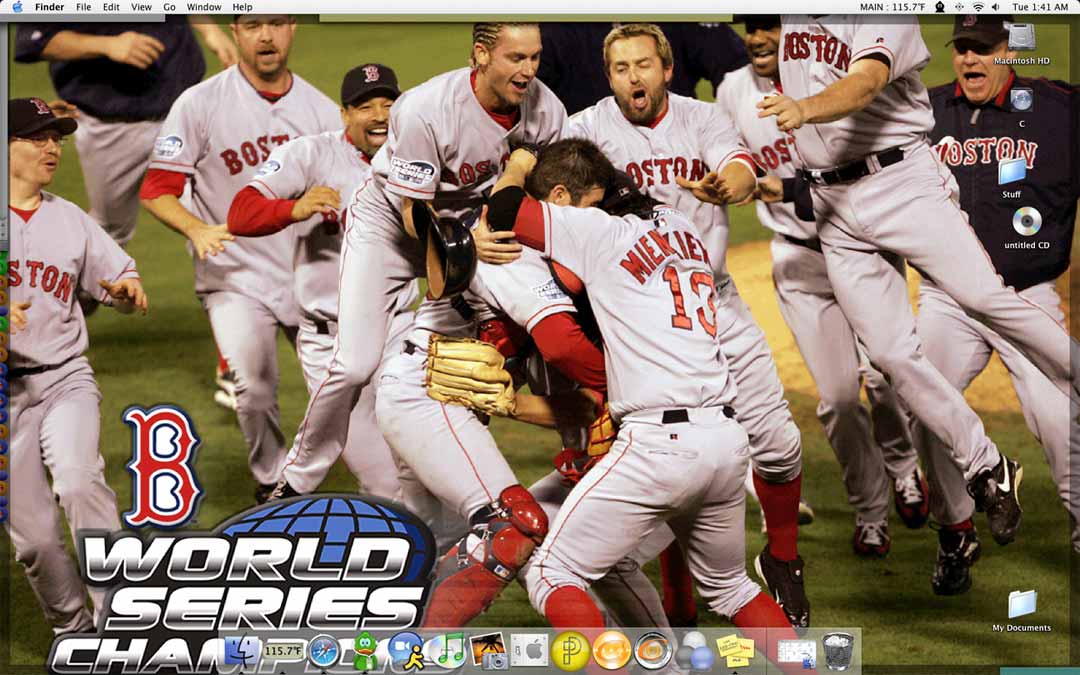Click the 115.7°F temperature Dock item
Screen dimensions: 1080x675
point(284,651)
